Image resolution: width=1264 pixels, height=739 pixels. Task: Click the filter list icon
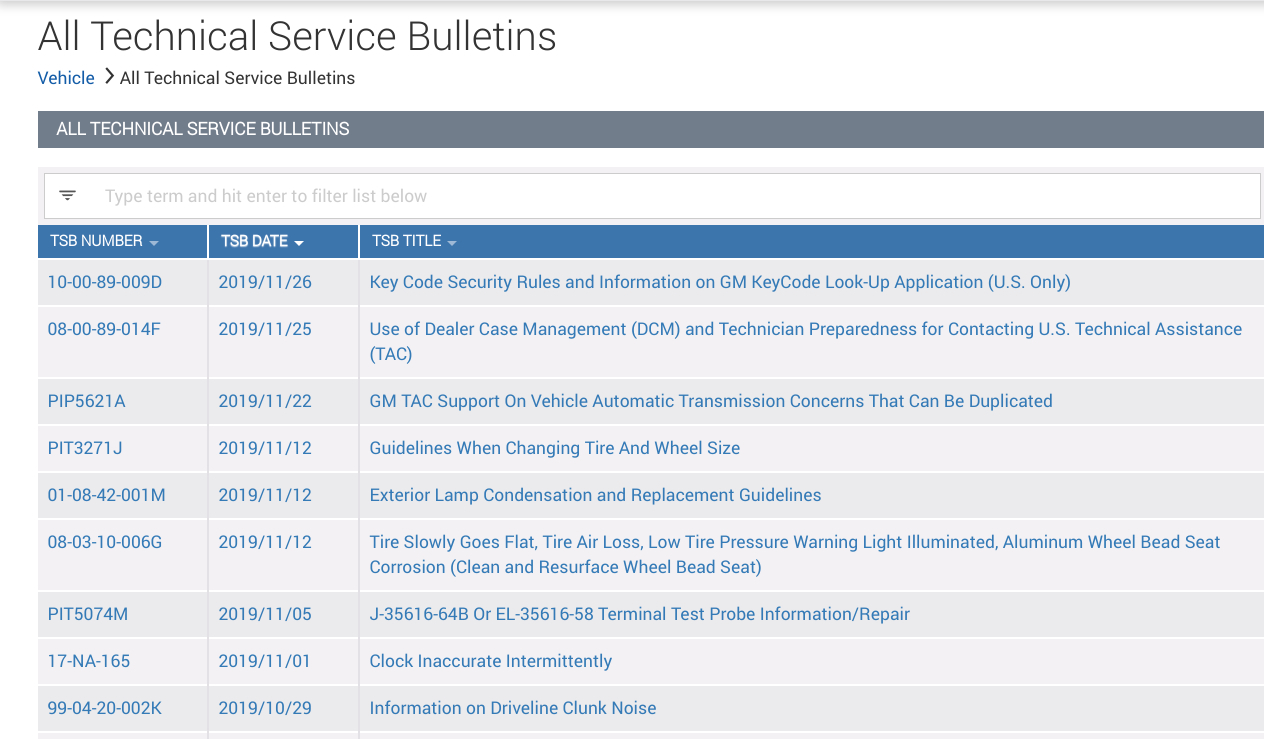(67, 195)
